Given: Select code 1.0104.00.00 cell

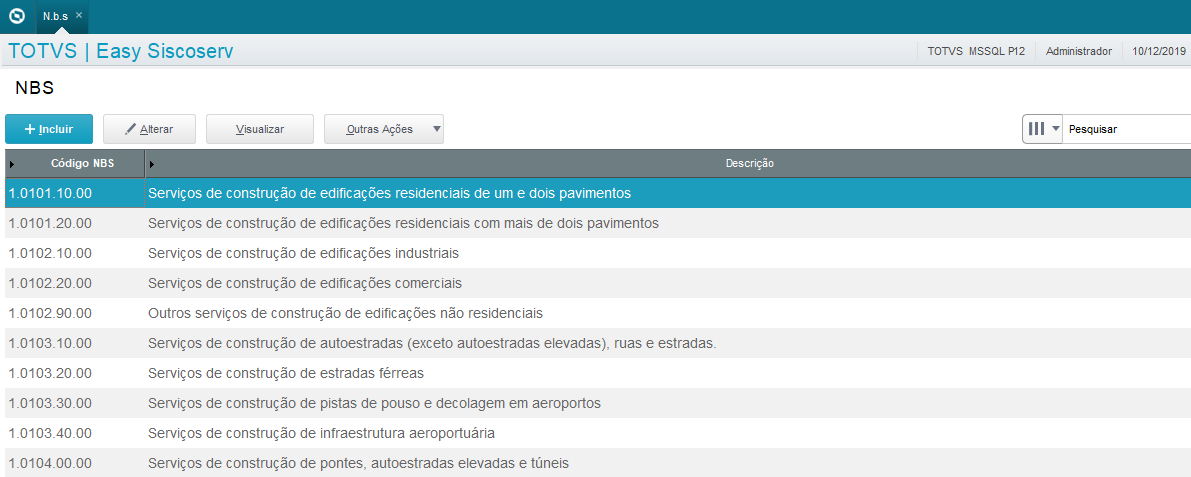Looking at the screenshot, I should click(x=74, y=463).
